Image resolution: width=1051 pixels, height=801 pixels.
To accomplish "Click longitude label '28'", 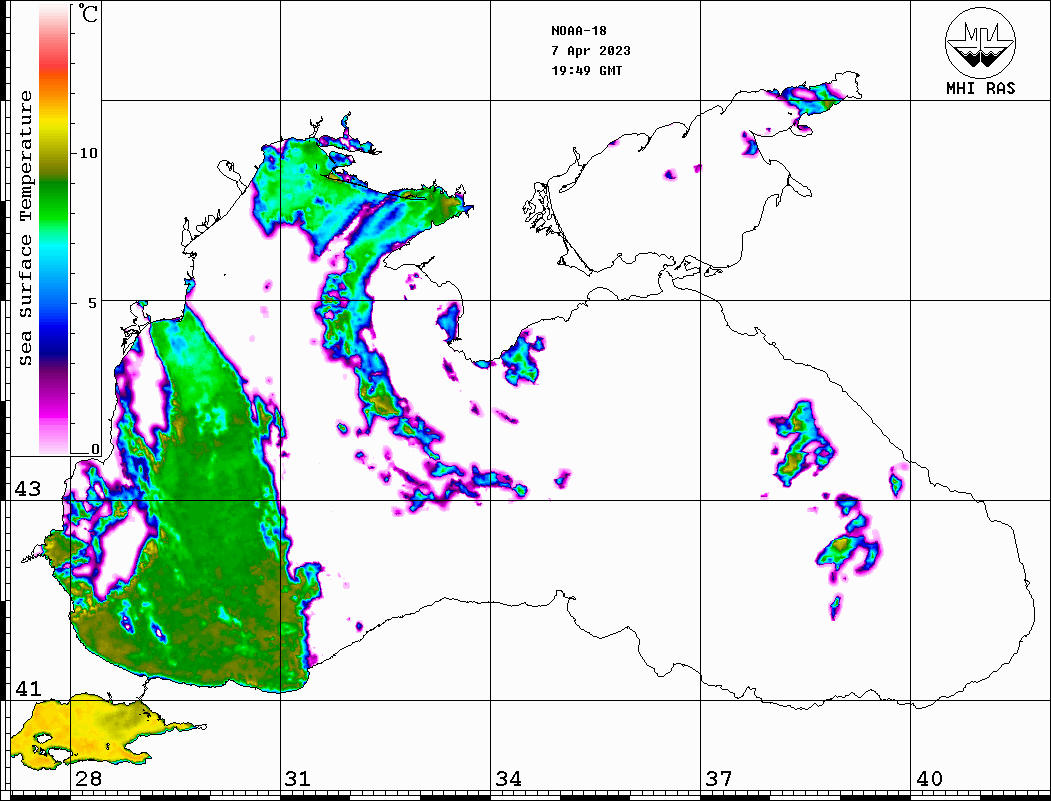I will click(88, 779).
